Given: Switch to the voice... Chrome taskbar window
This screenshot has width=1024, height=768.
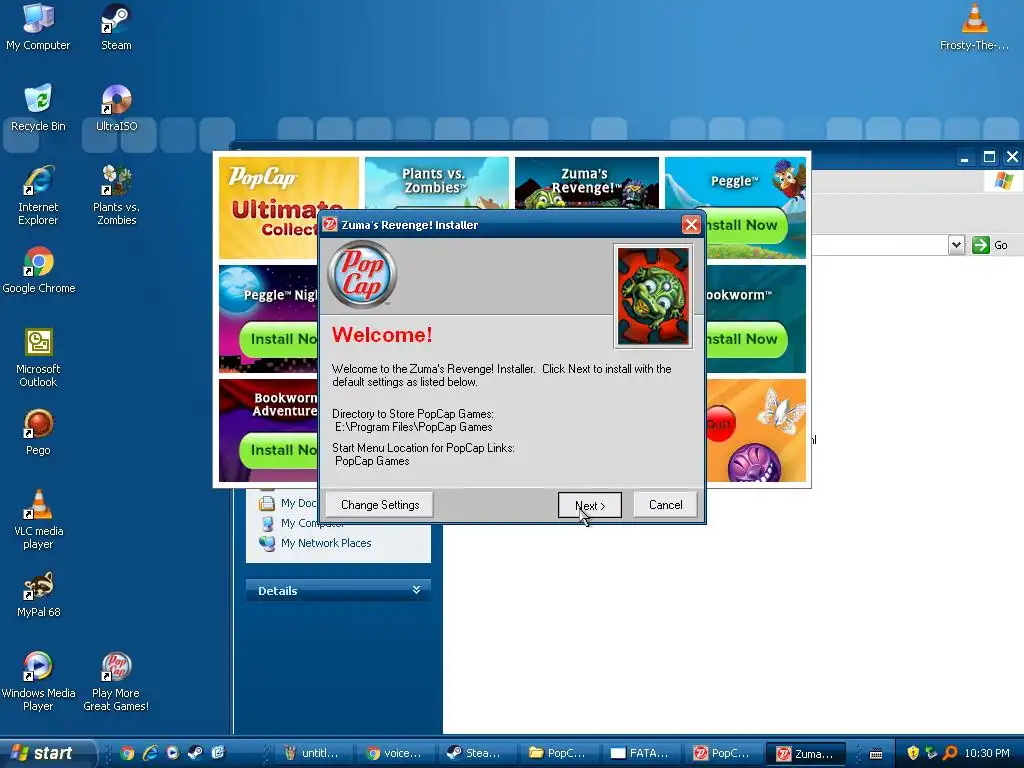Looking at the screenshot, I should 395,753.
